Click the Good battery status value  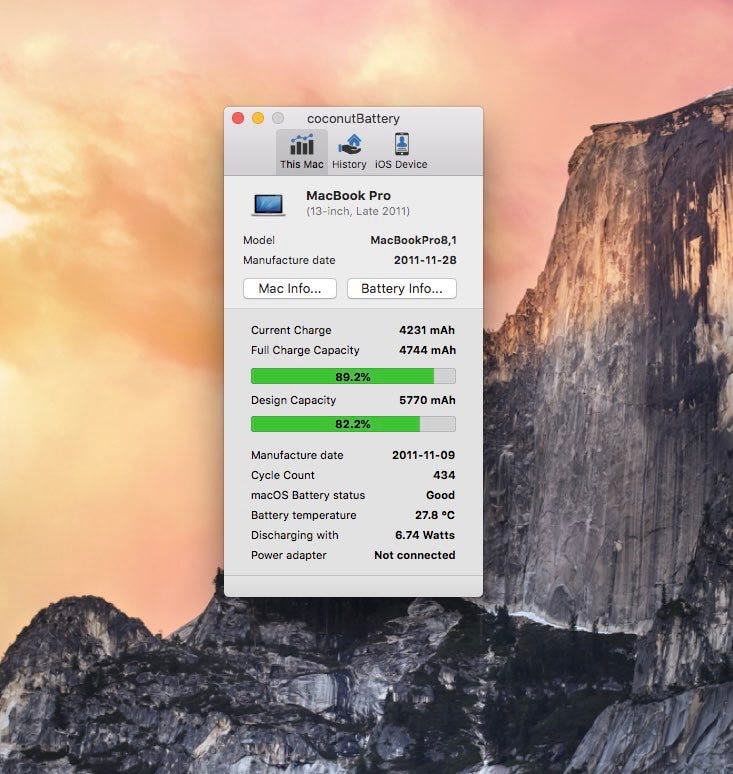point(440,495)
